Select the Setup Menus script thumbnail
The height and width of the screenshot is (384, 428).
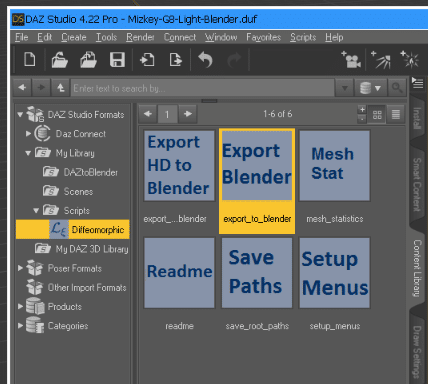(x=335, y=273)
